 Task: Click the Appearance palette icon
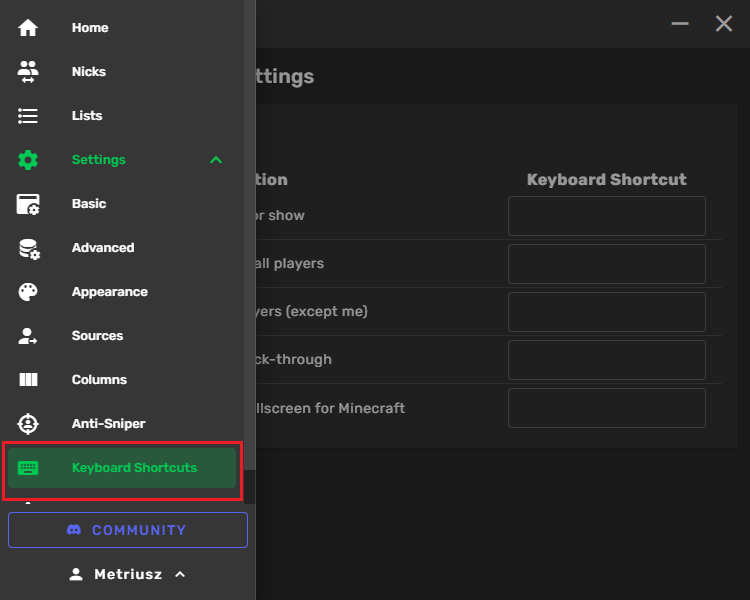pos(28,292)
